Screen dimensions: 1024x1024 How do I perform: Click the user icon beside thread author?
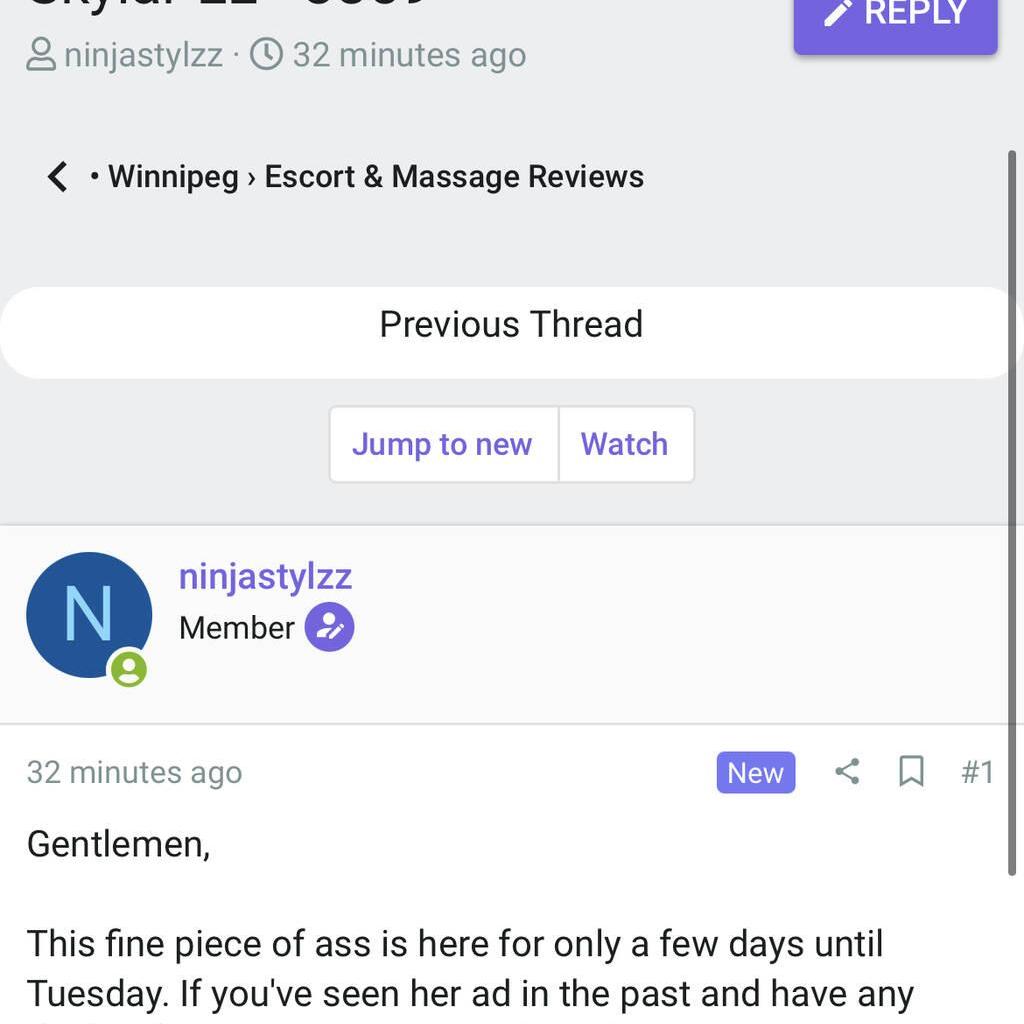[41, 54]
